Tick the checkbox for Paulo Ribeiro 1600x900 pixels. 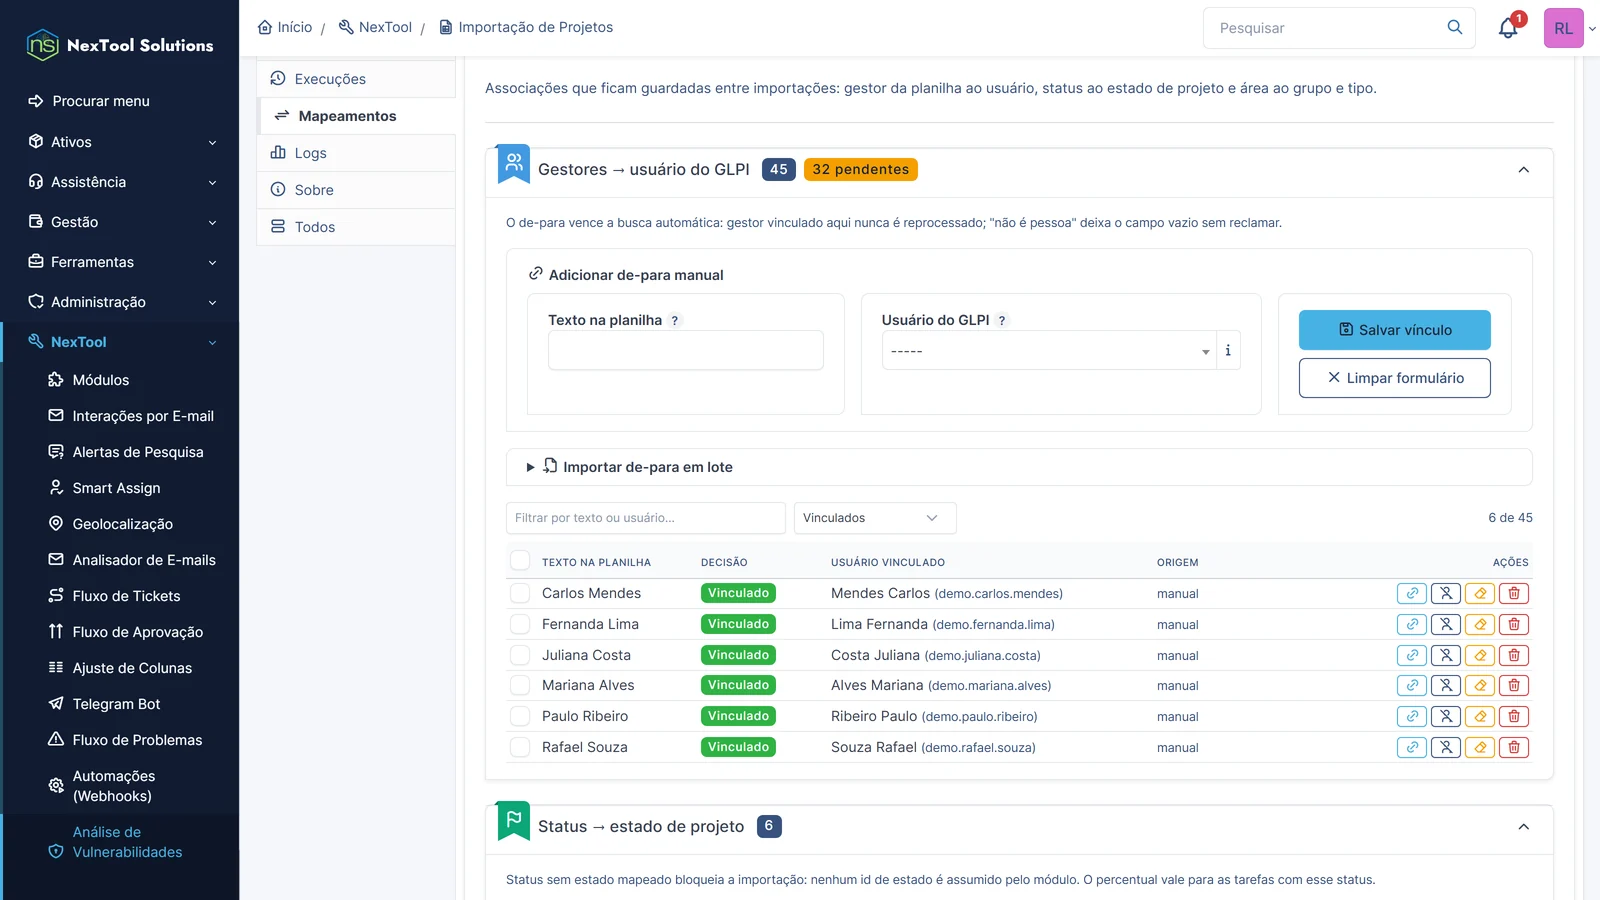pos(520,716)
